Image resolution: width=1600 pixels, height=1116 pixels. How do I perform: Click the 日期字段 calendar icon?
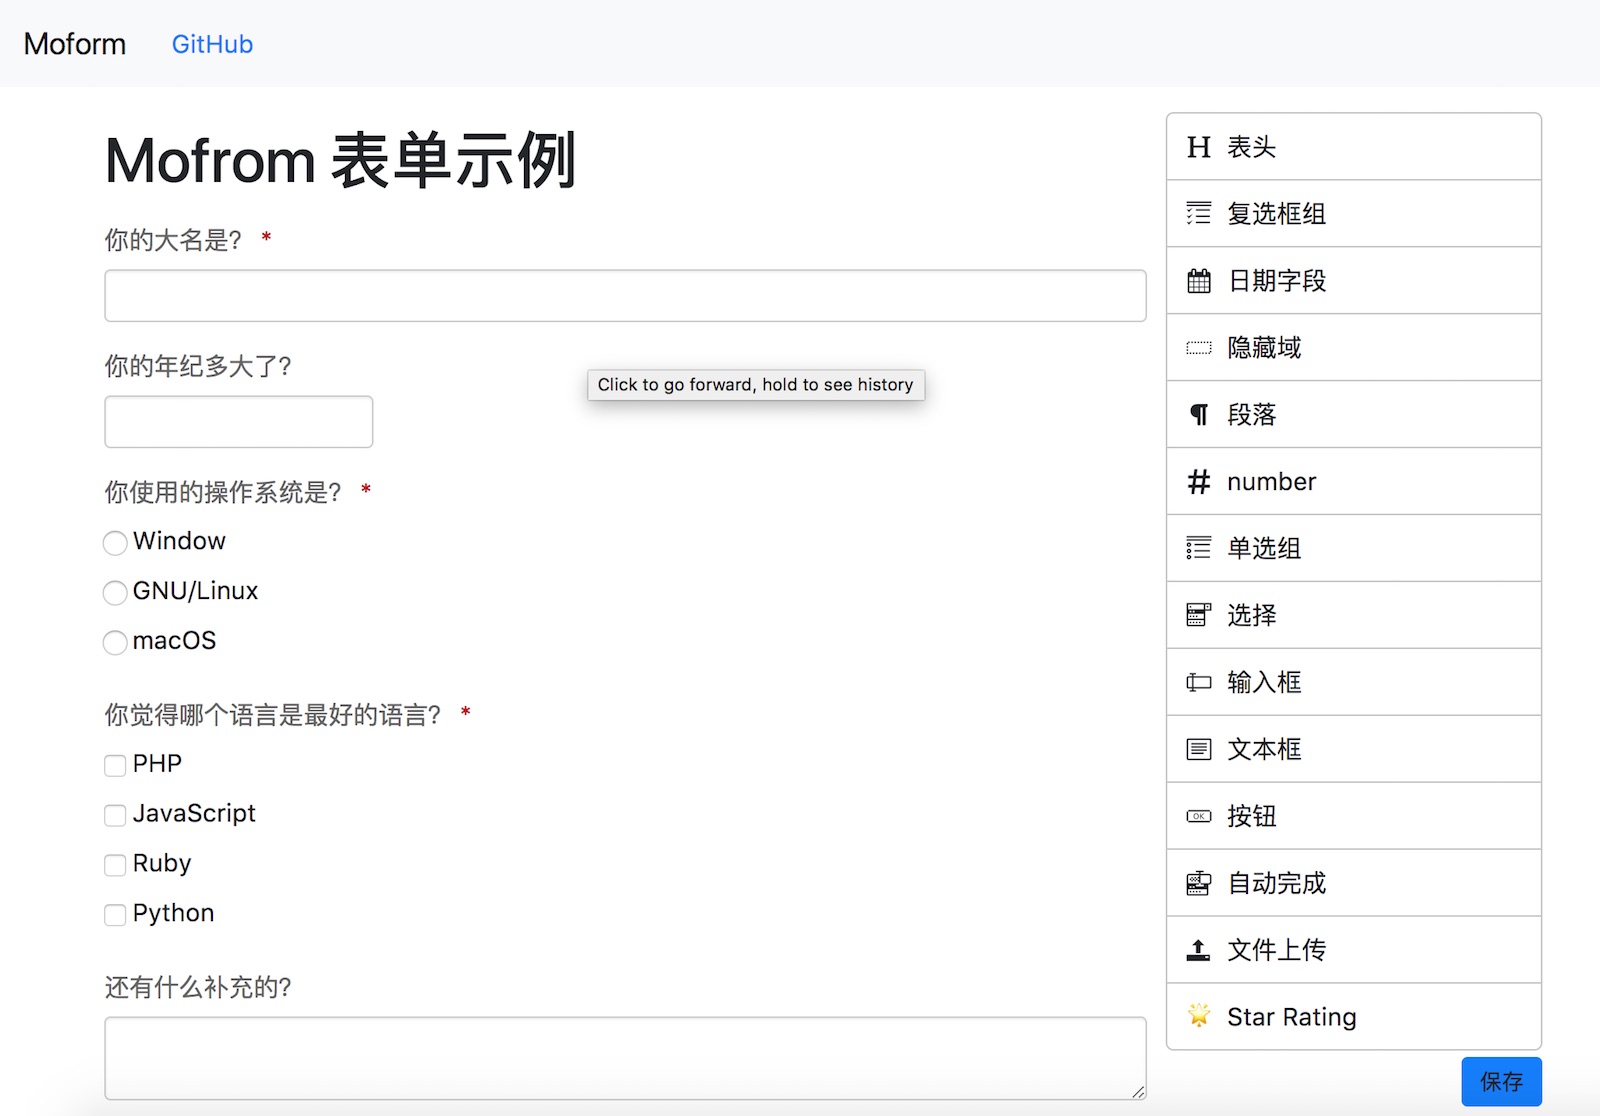1198,281
